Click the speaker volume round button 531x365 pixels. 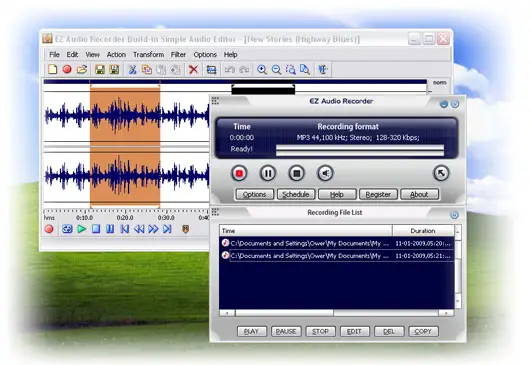(x=325, y=173)
